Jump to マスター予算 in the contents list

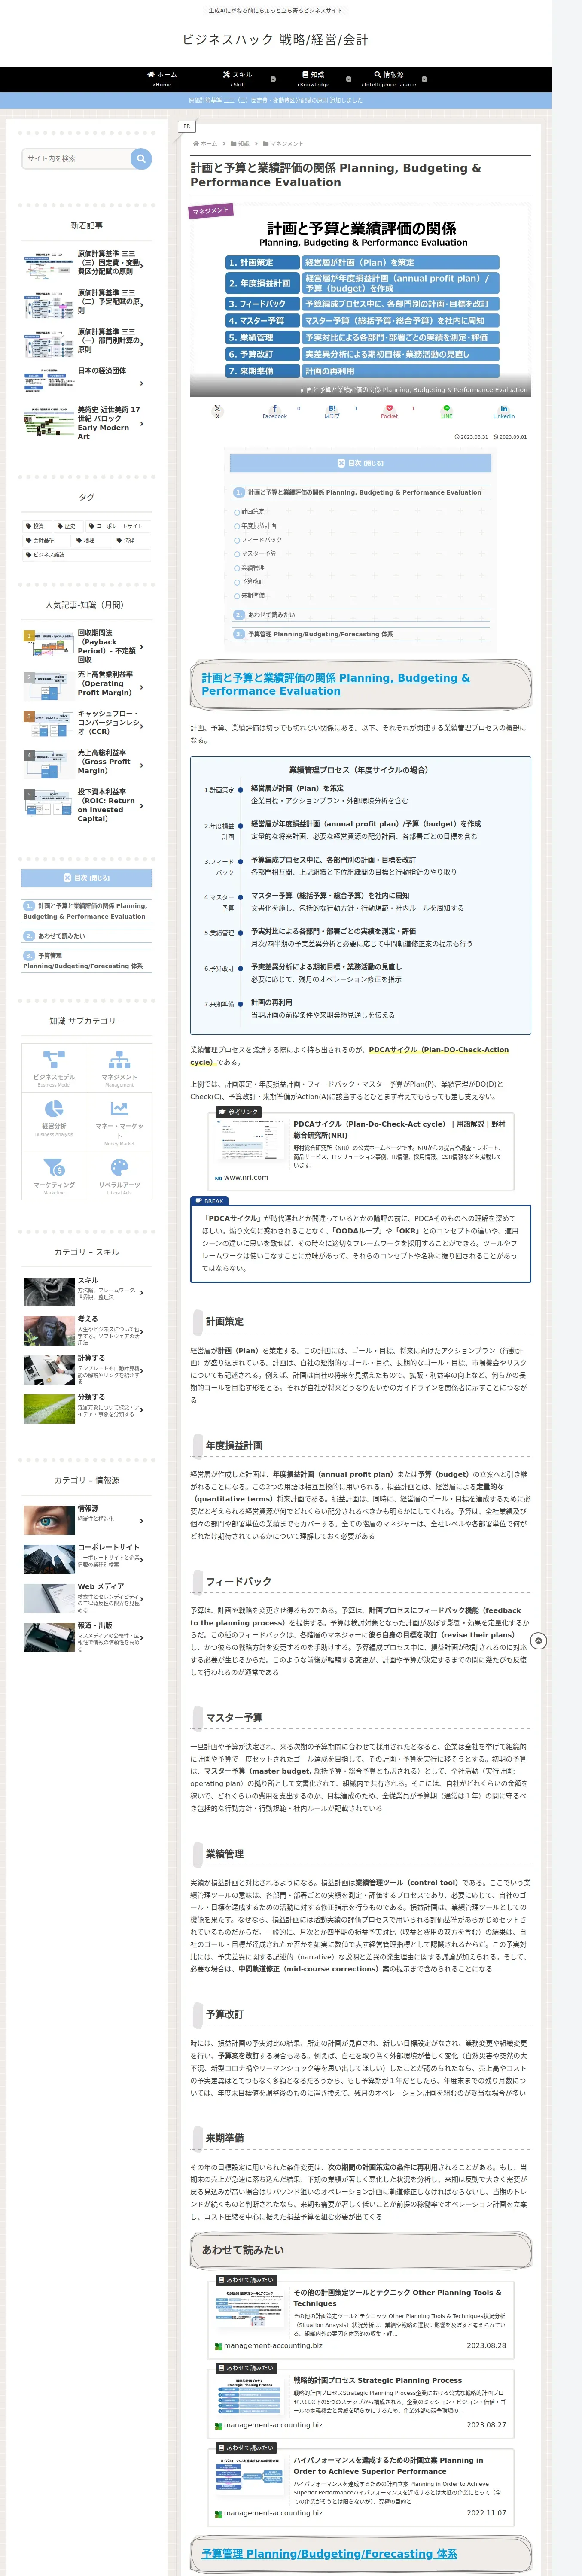(258, 553)
